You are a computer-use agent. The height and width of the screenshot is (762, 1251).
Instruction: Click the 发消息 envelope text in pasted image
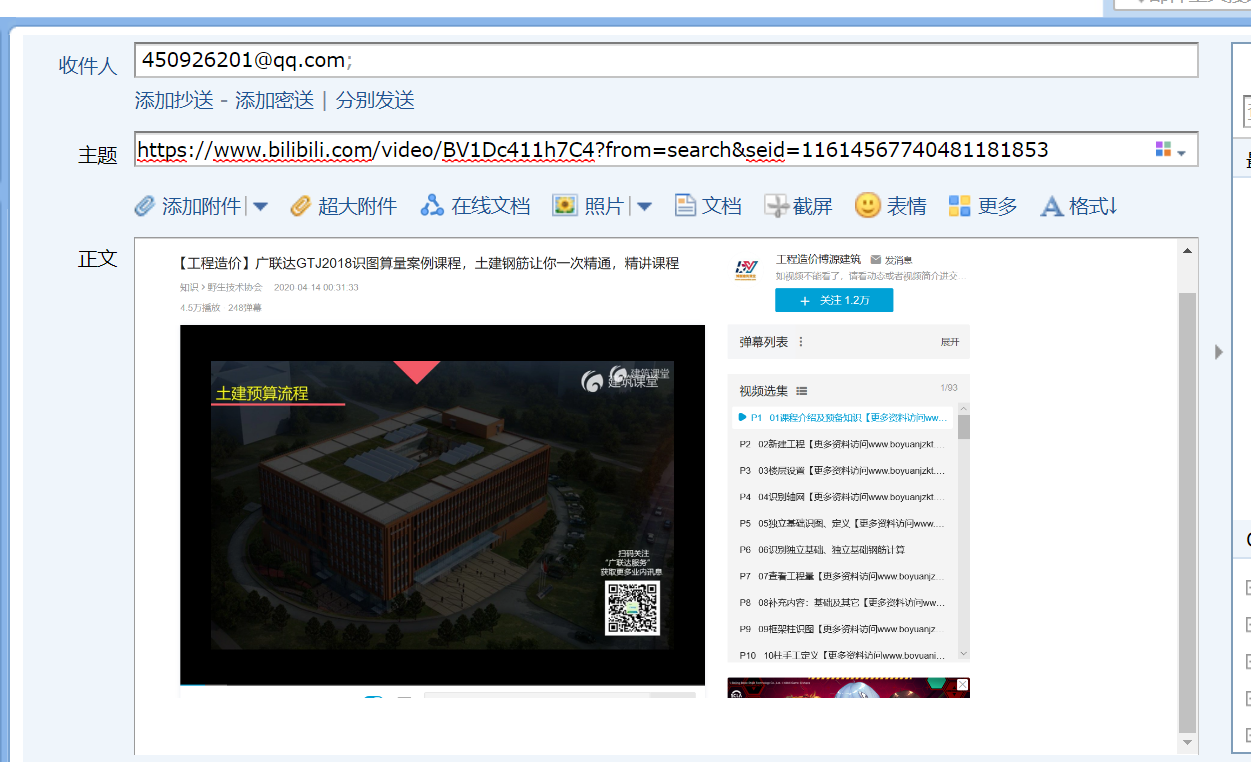(891, 259)
